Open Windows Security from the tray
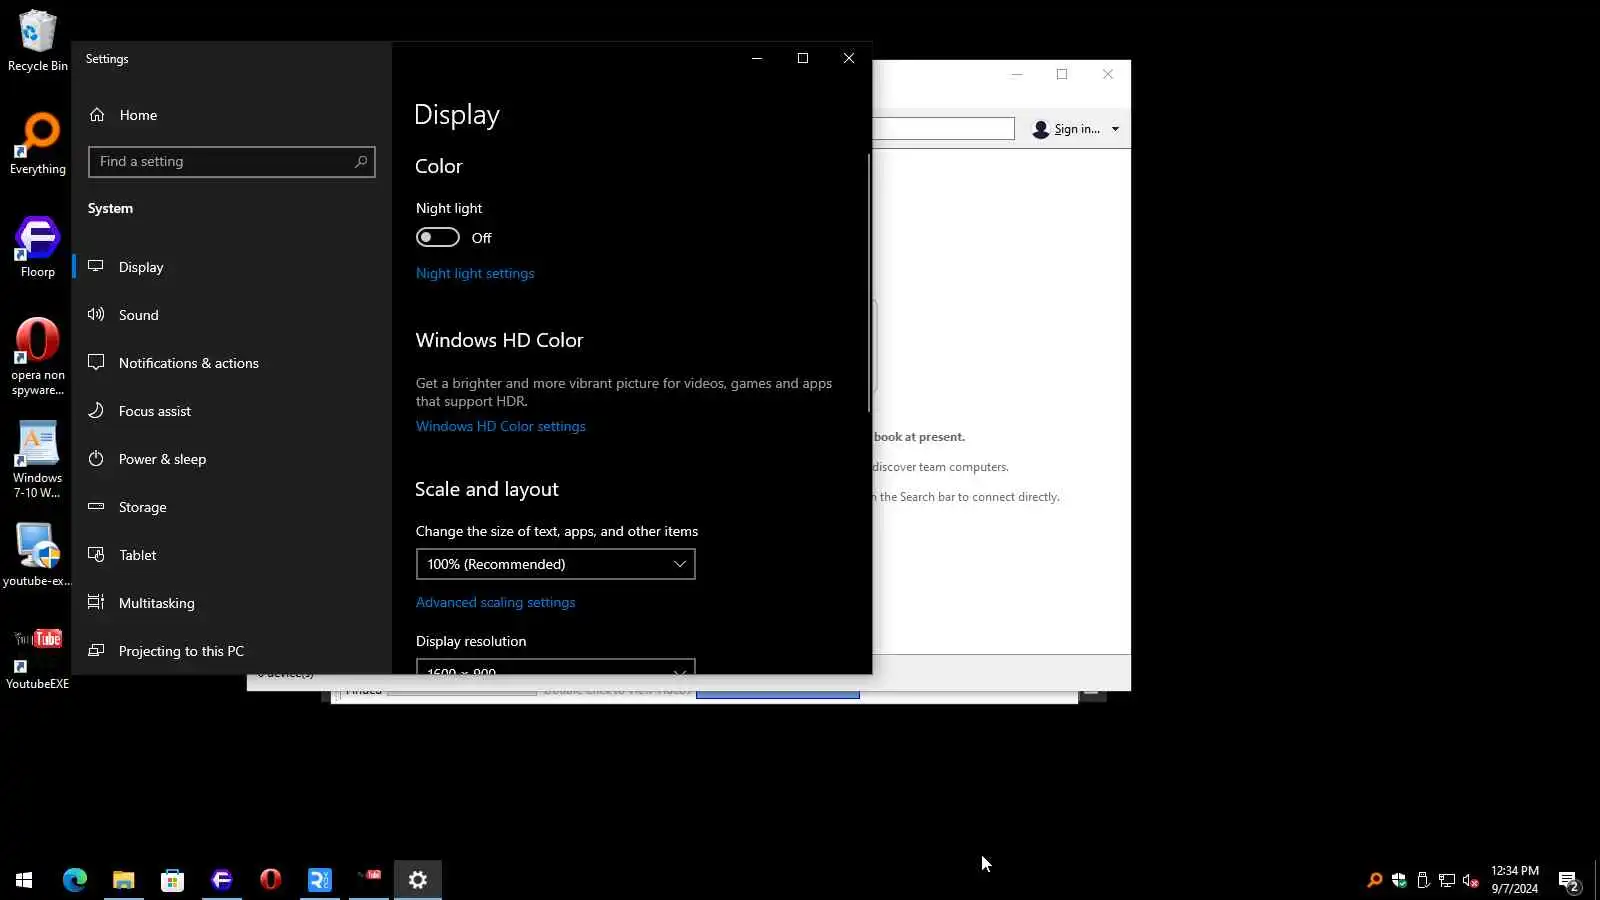Screen dimensions: 1600x900 tap(1399, 880)
